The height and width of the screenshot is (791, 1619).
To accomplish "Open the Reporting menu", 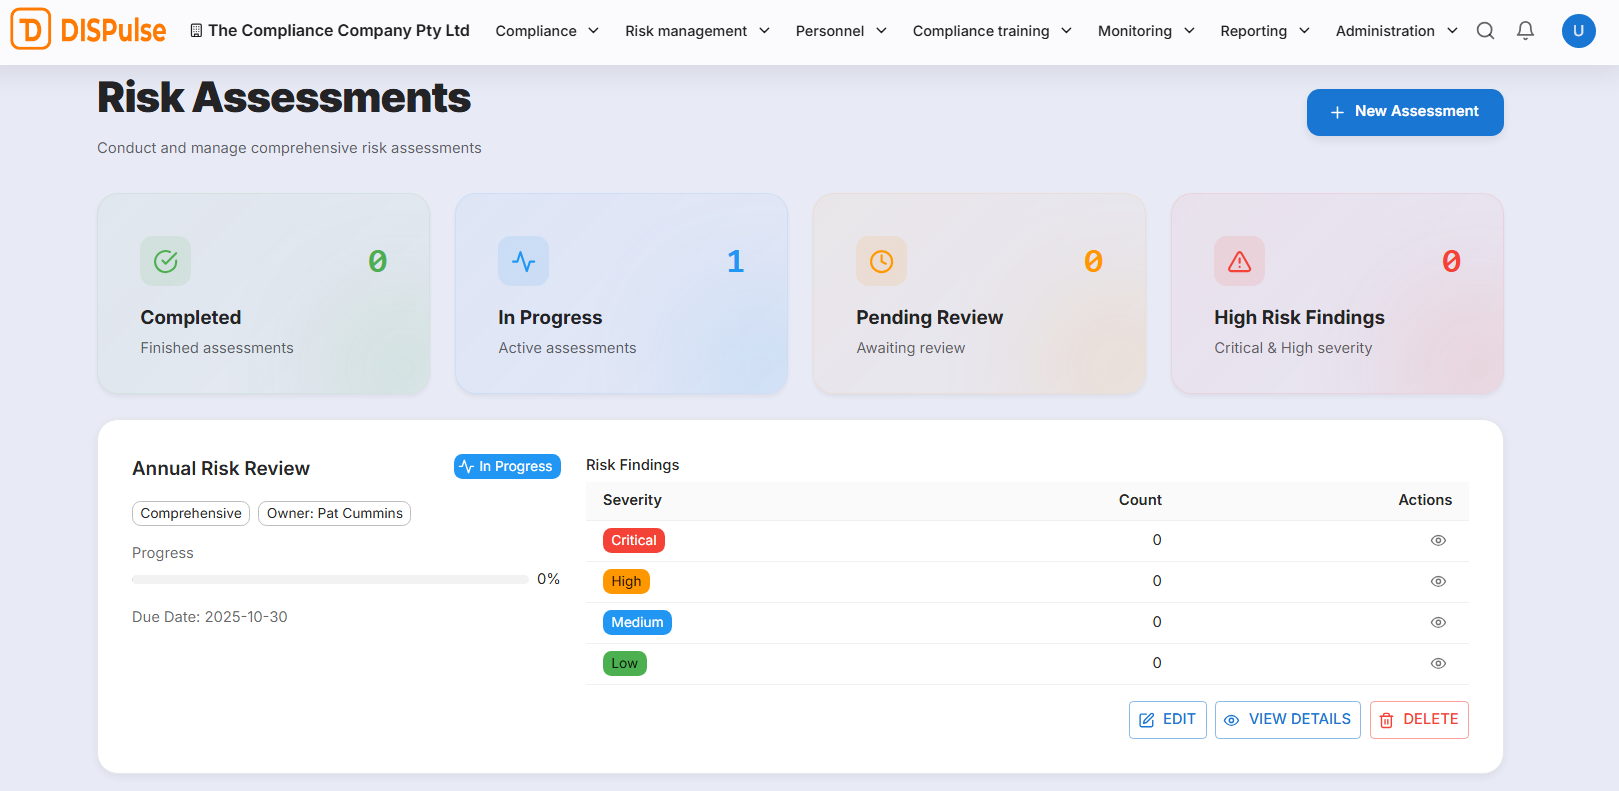I will click(x=1264, y=31).
